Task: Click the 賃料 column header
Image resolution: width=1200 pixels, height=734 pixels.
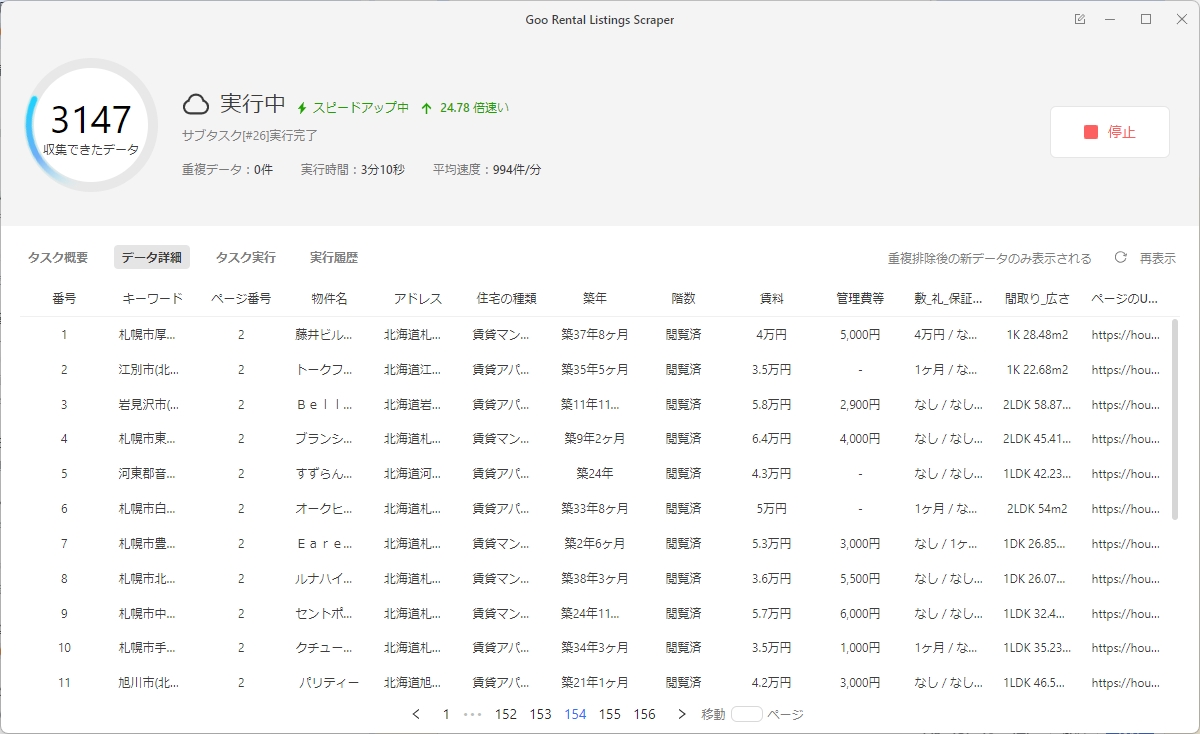Action: point(771,298)
